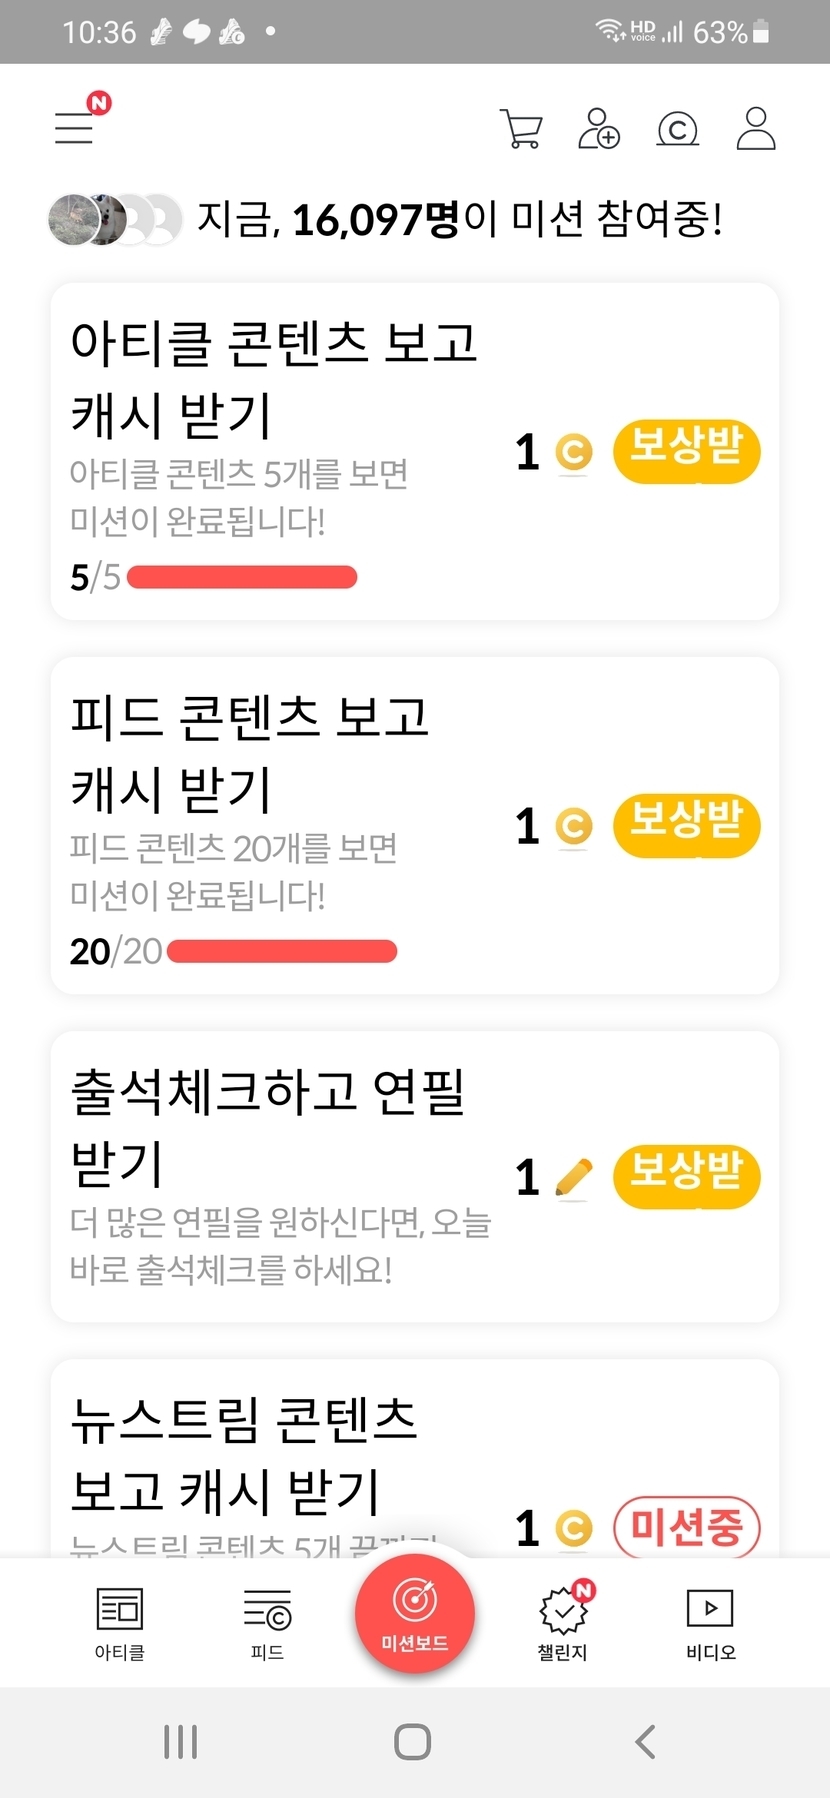This screenshot has width=830, height=1798.
Task: Claim pencil reward for 출석체크
Action: tap(686, 1176)
